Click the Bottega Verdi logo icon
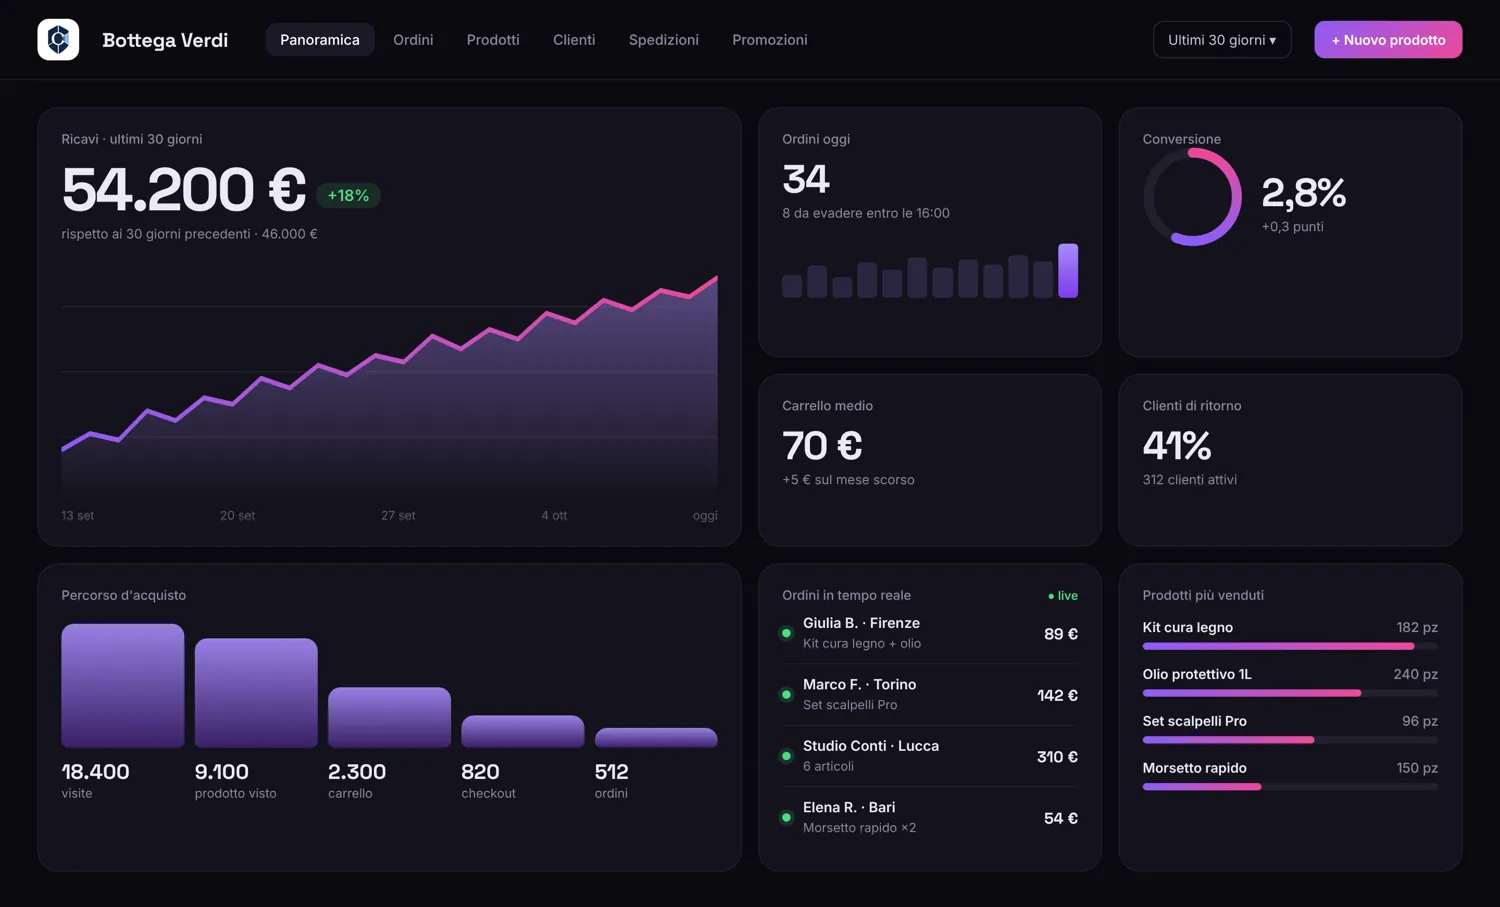The height and width of the screenshot is (907, 1500). click(x=58, y=40)
